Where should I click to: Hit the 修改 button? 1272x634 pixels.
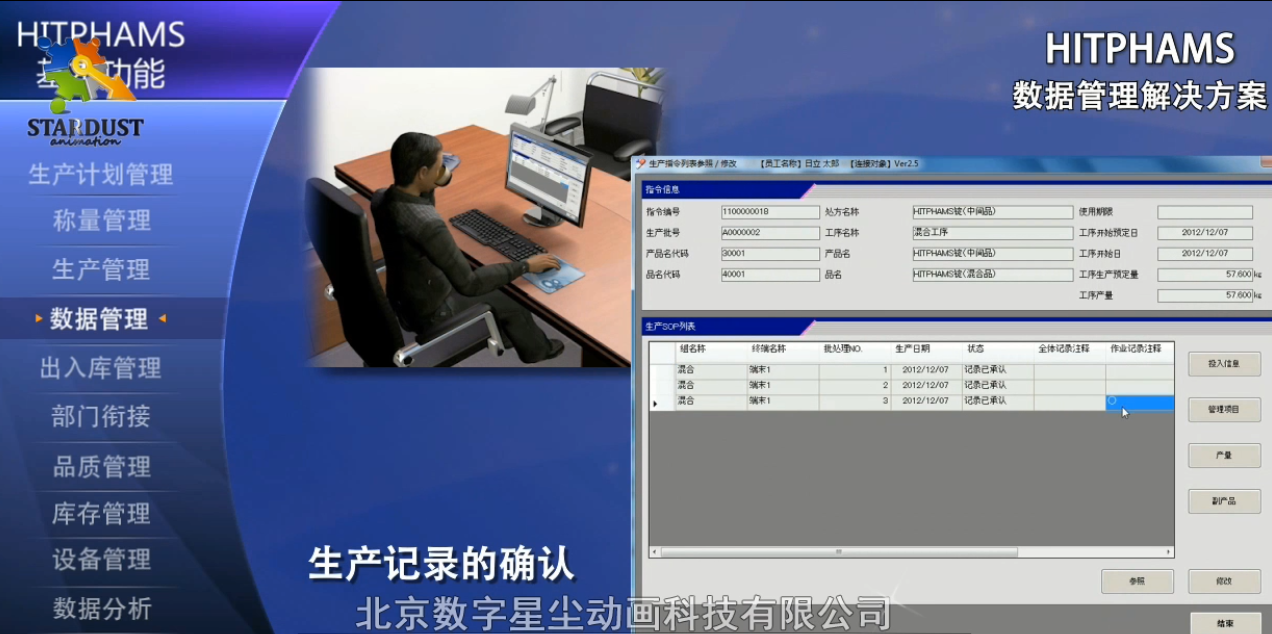pyautogui.click(x=1224, y=581)
